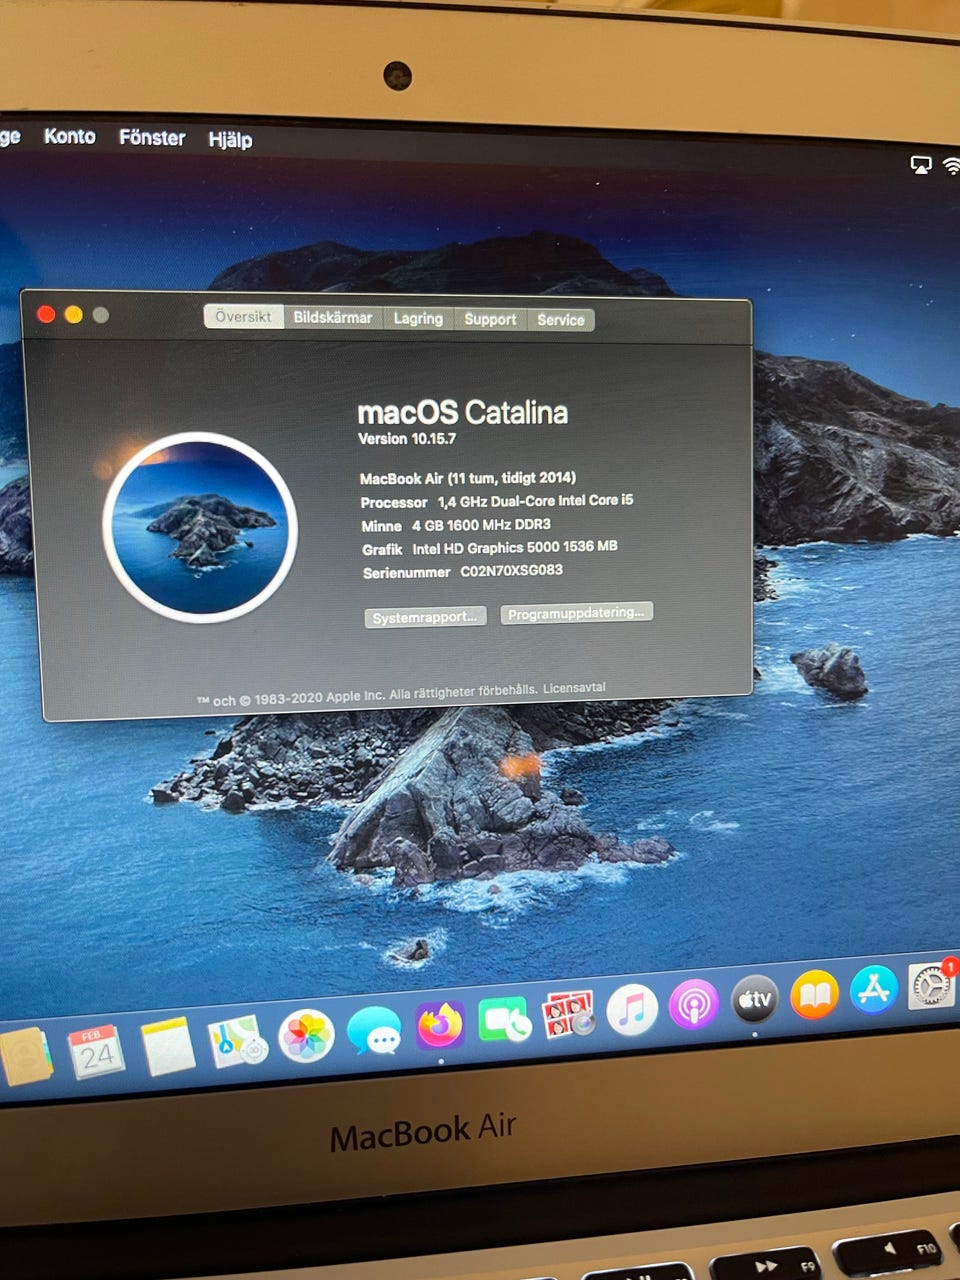Open System Preferences from dock

931,986
